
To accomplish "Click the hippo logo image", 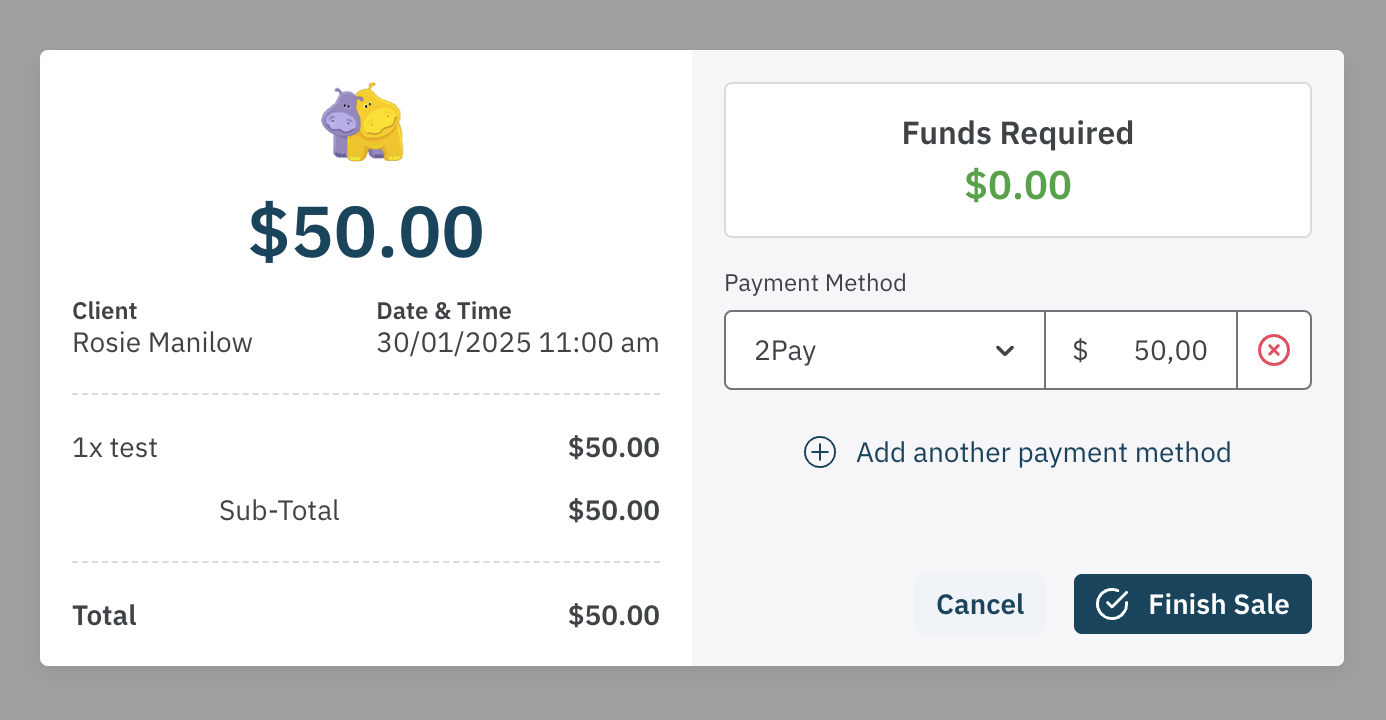I will [363, 122].
